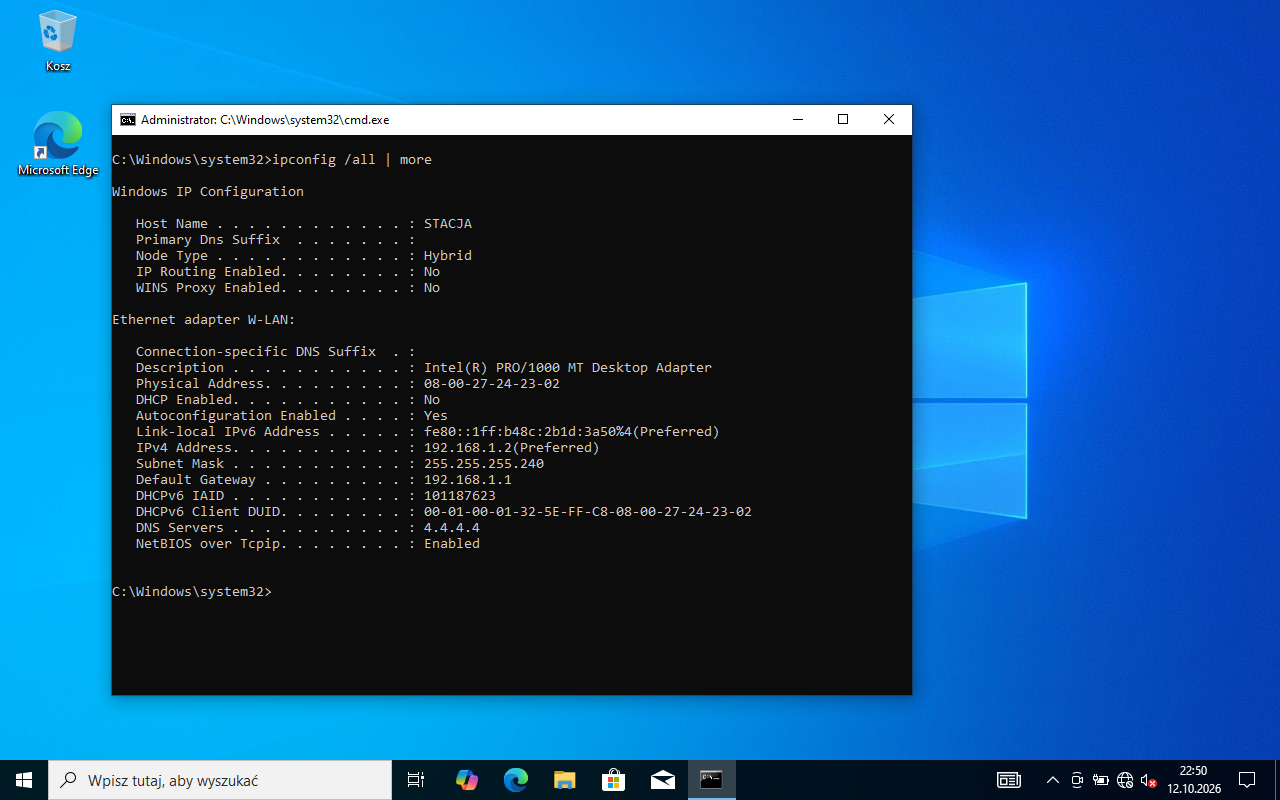Open the news and interests widget
The height and width of the screenshot is (800, 1280).
point(1008,780)
